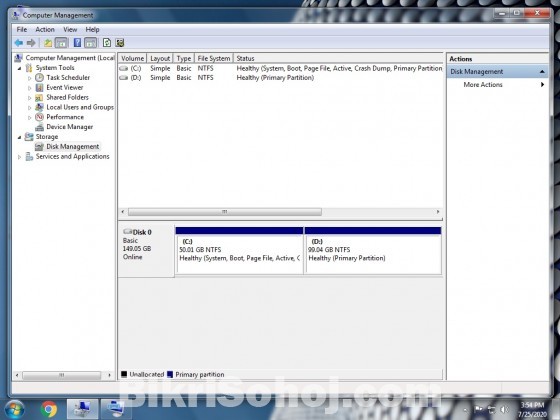Sort by the Status column header
The height and width of the screenshot is (420, 560).
coord(338,58)
